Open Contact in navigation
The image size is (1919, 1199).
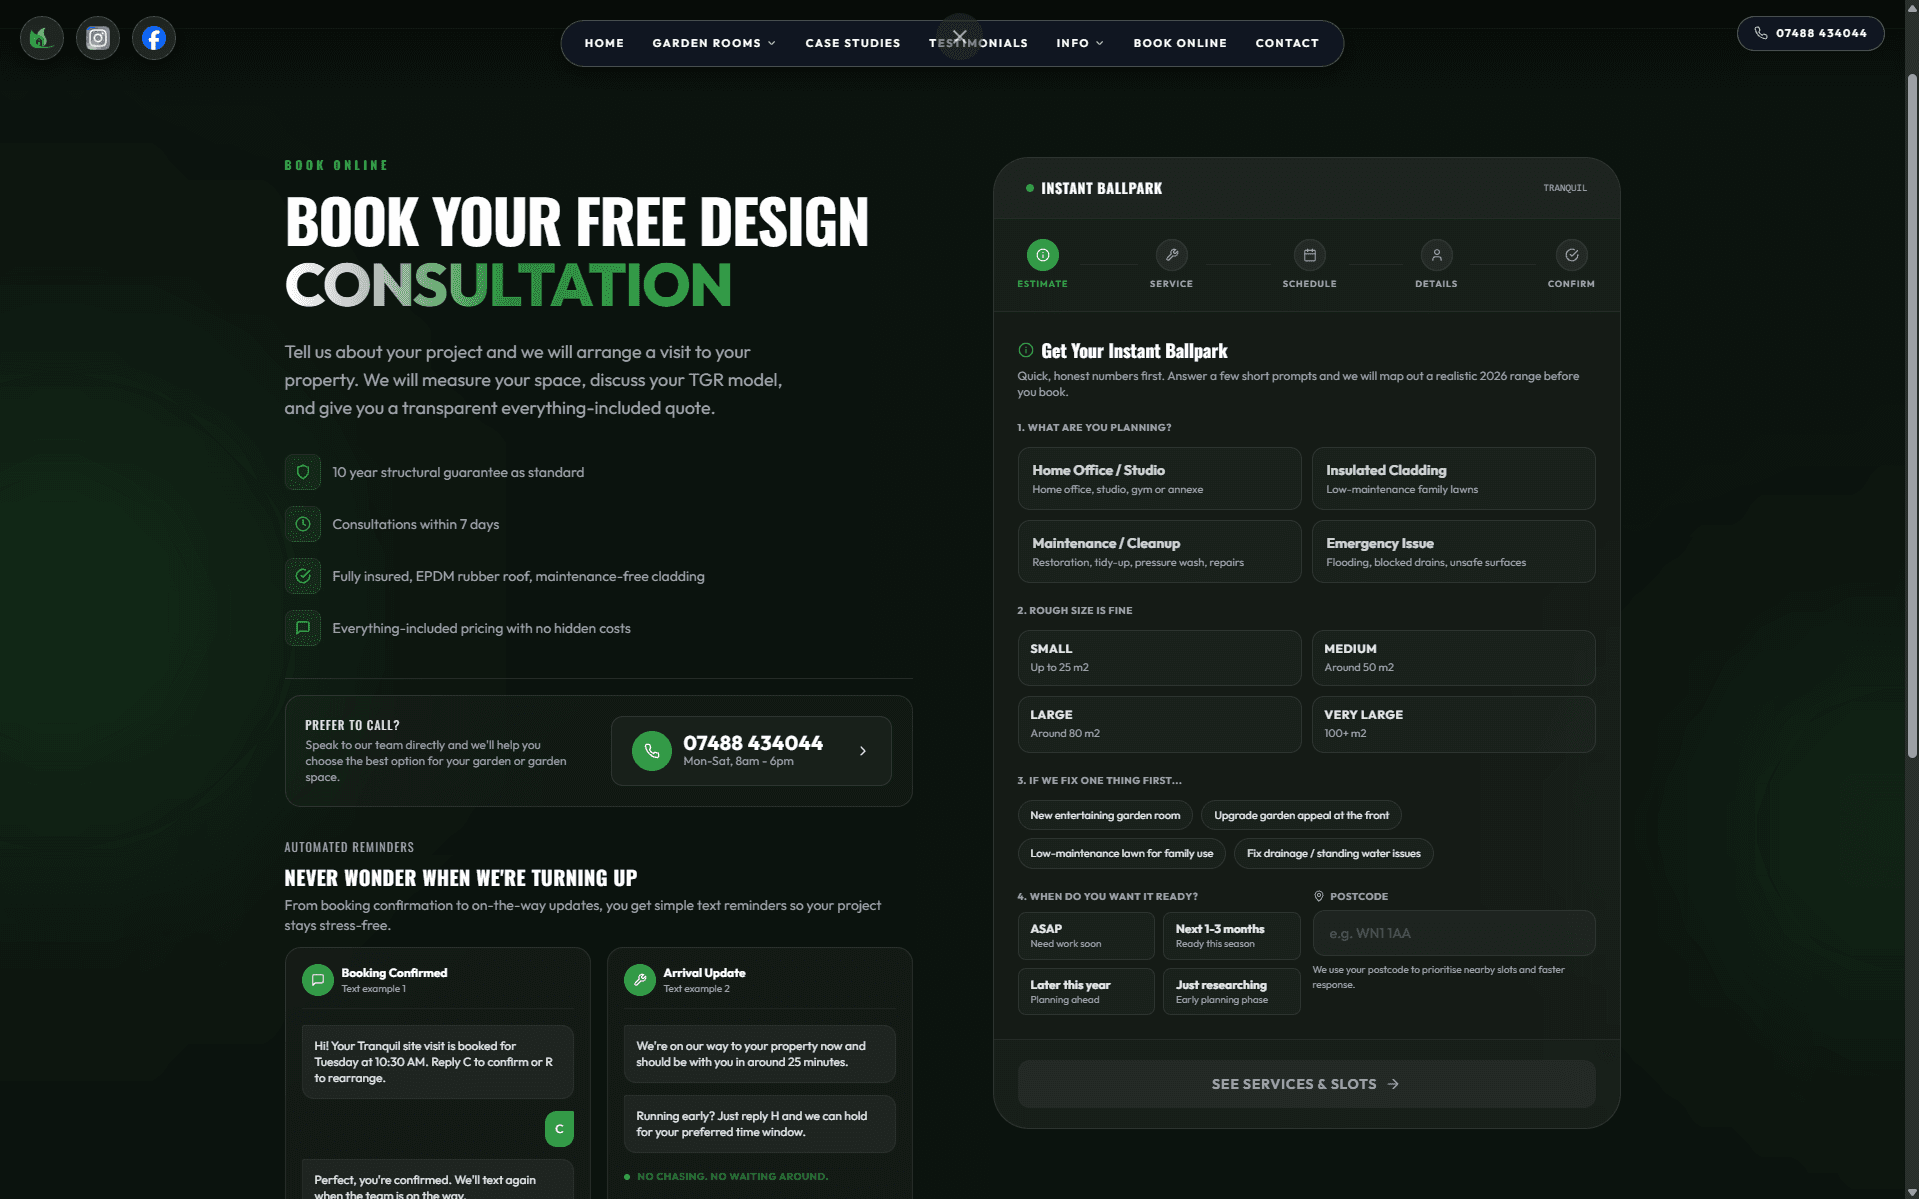tap(1287, 43)
